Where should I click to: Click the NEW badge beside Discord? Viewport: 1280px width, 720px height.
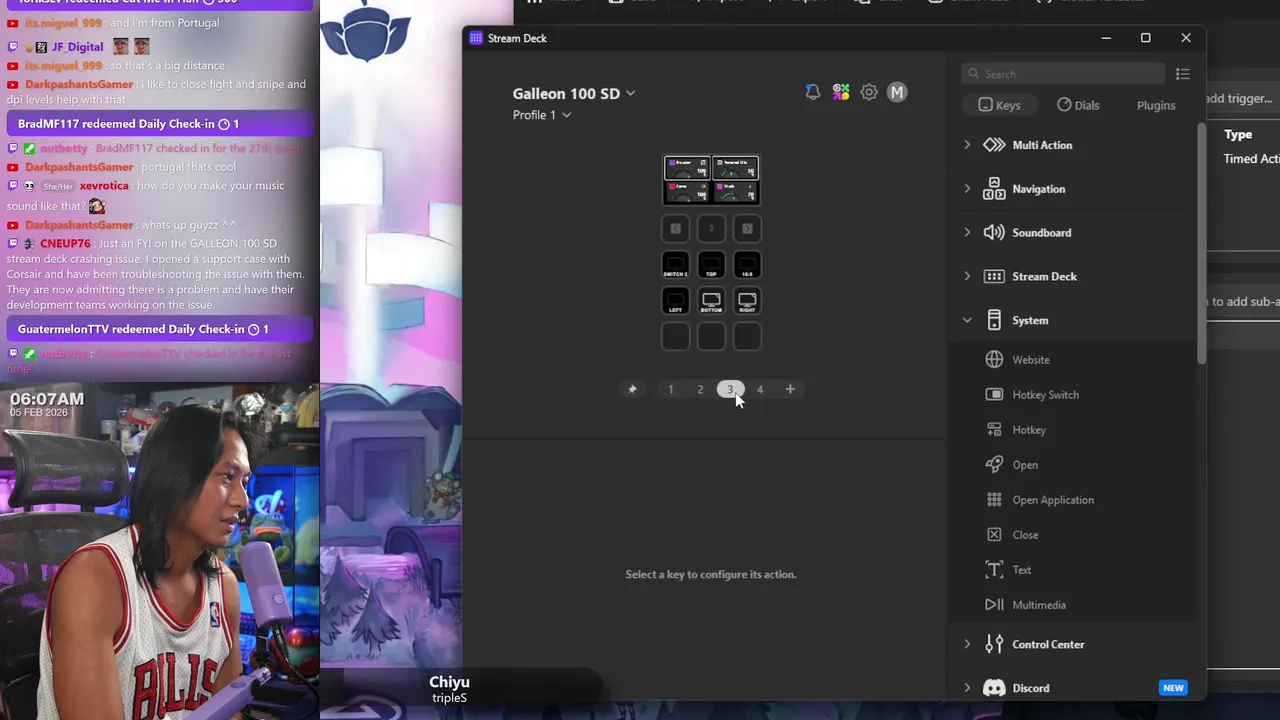(x=1173, y=688)
